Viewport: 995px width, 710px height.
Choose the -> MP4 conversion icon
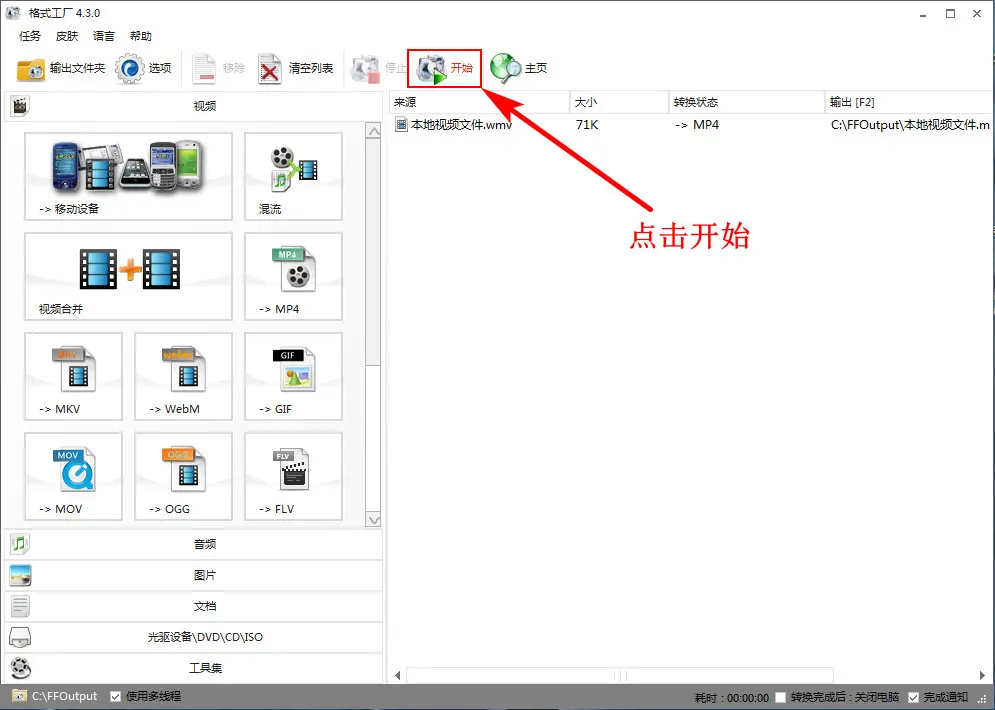pyautogui.click(x=293, y=276)
